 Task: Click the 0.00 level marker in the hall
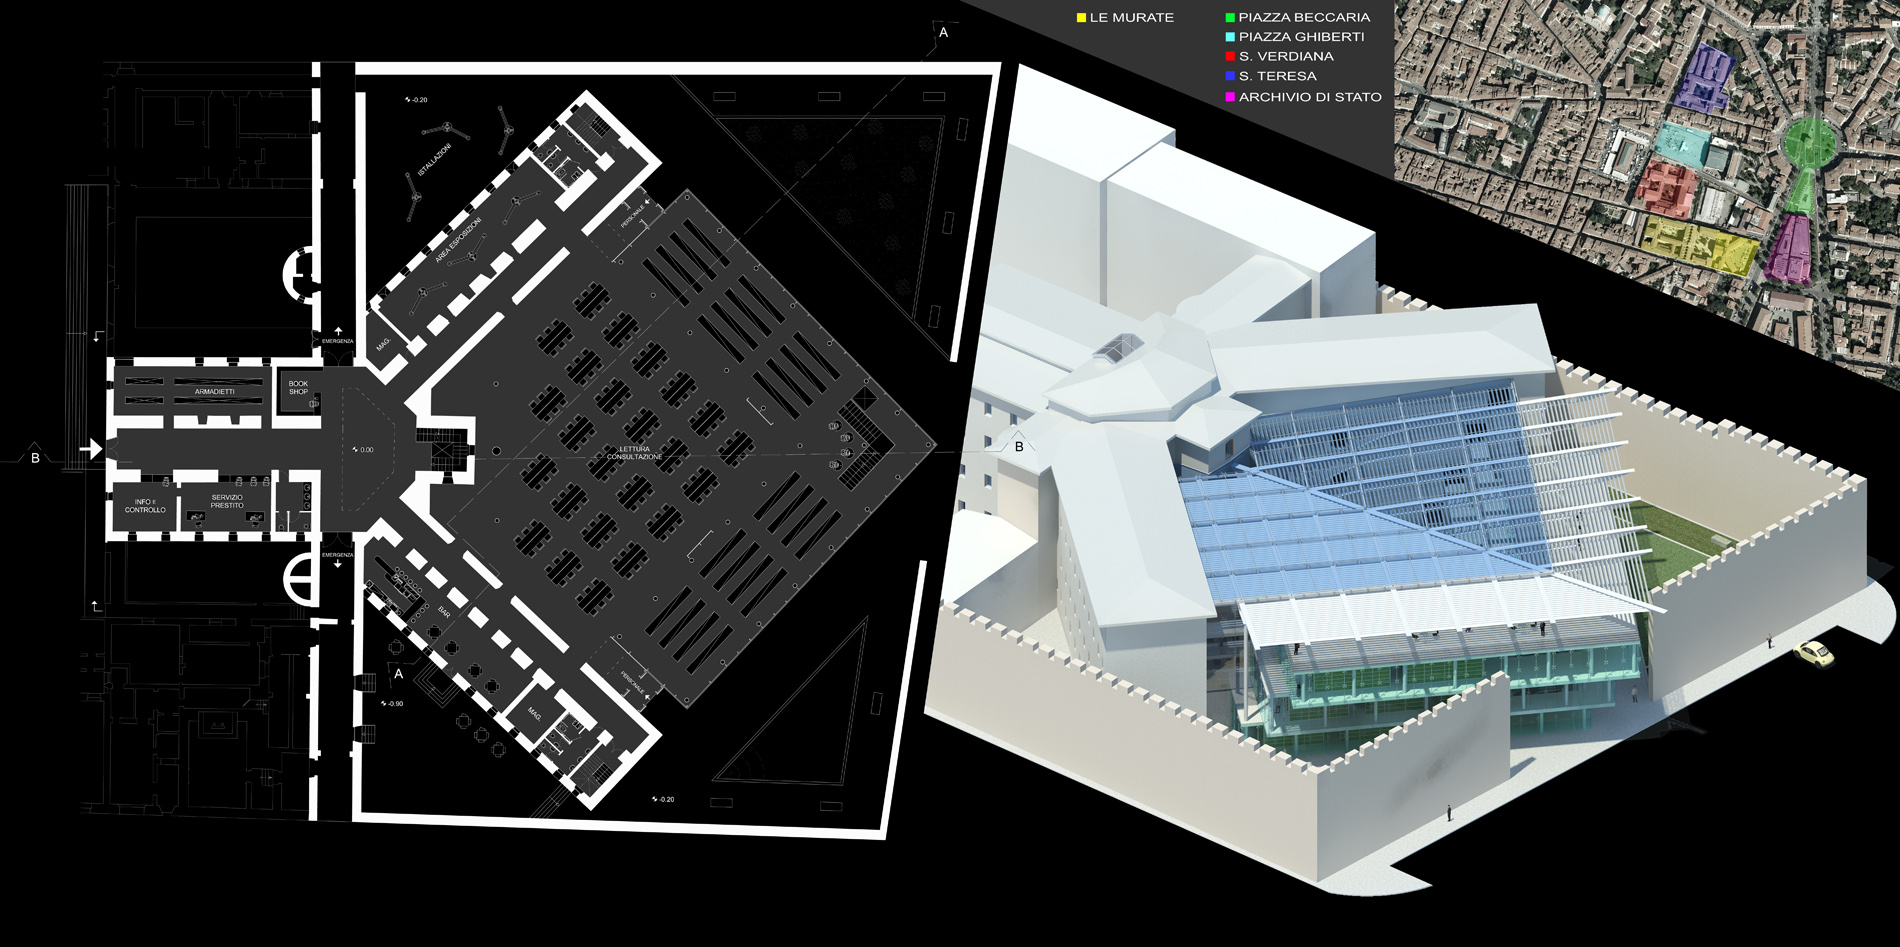point(362,450)
